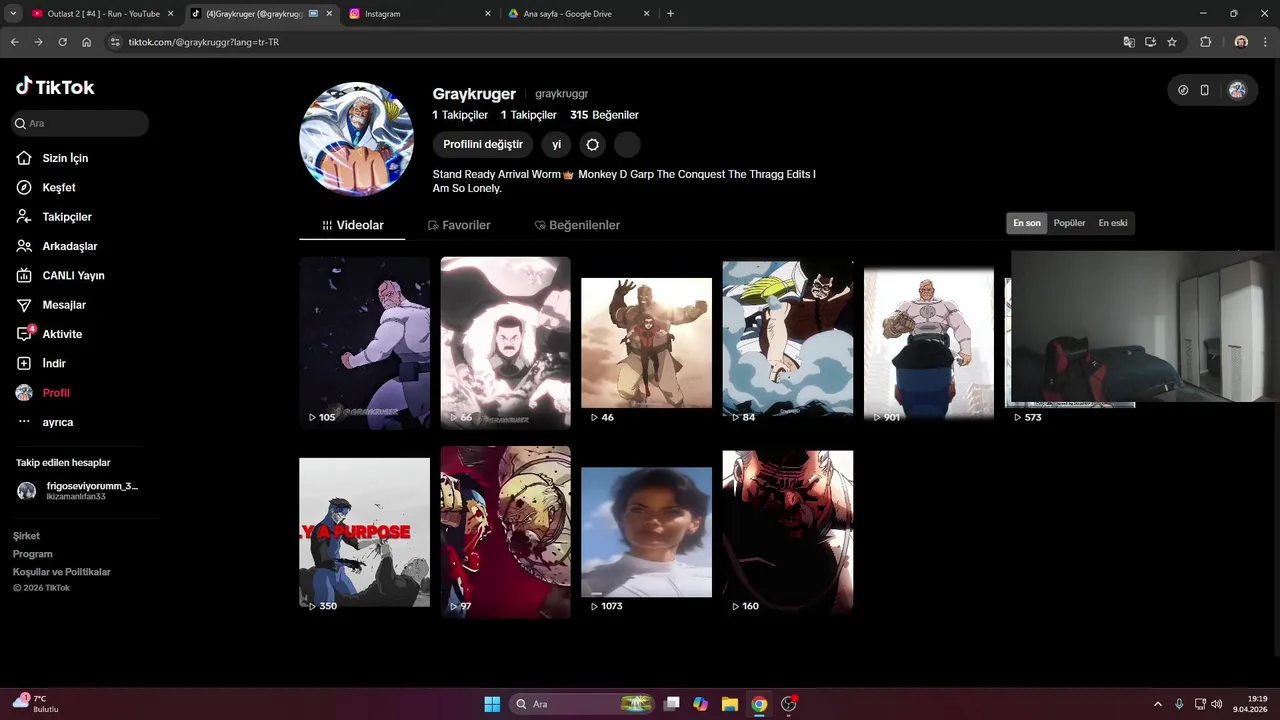1280x720 pixels.
Task: Open Takipçiler in the sidebar
Action: pyautogui.click(x=67, y=217)
